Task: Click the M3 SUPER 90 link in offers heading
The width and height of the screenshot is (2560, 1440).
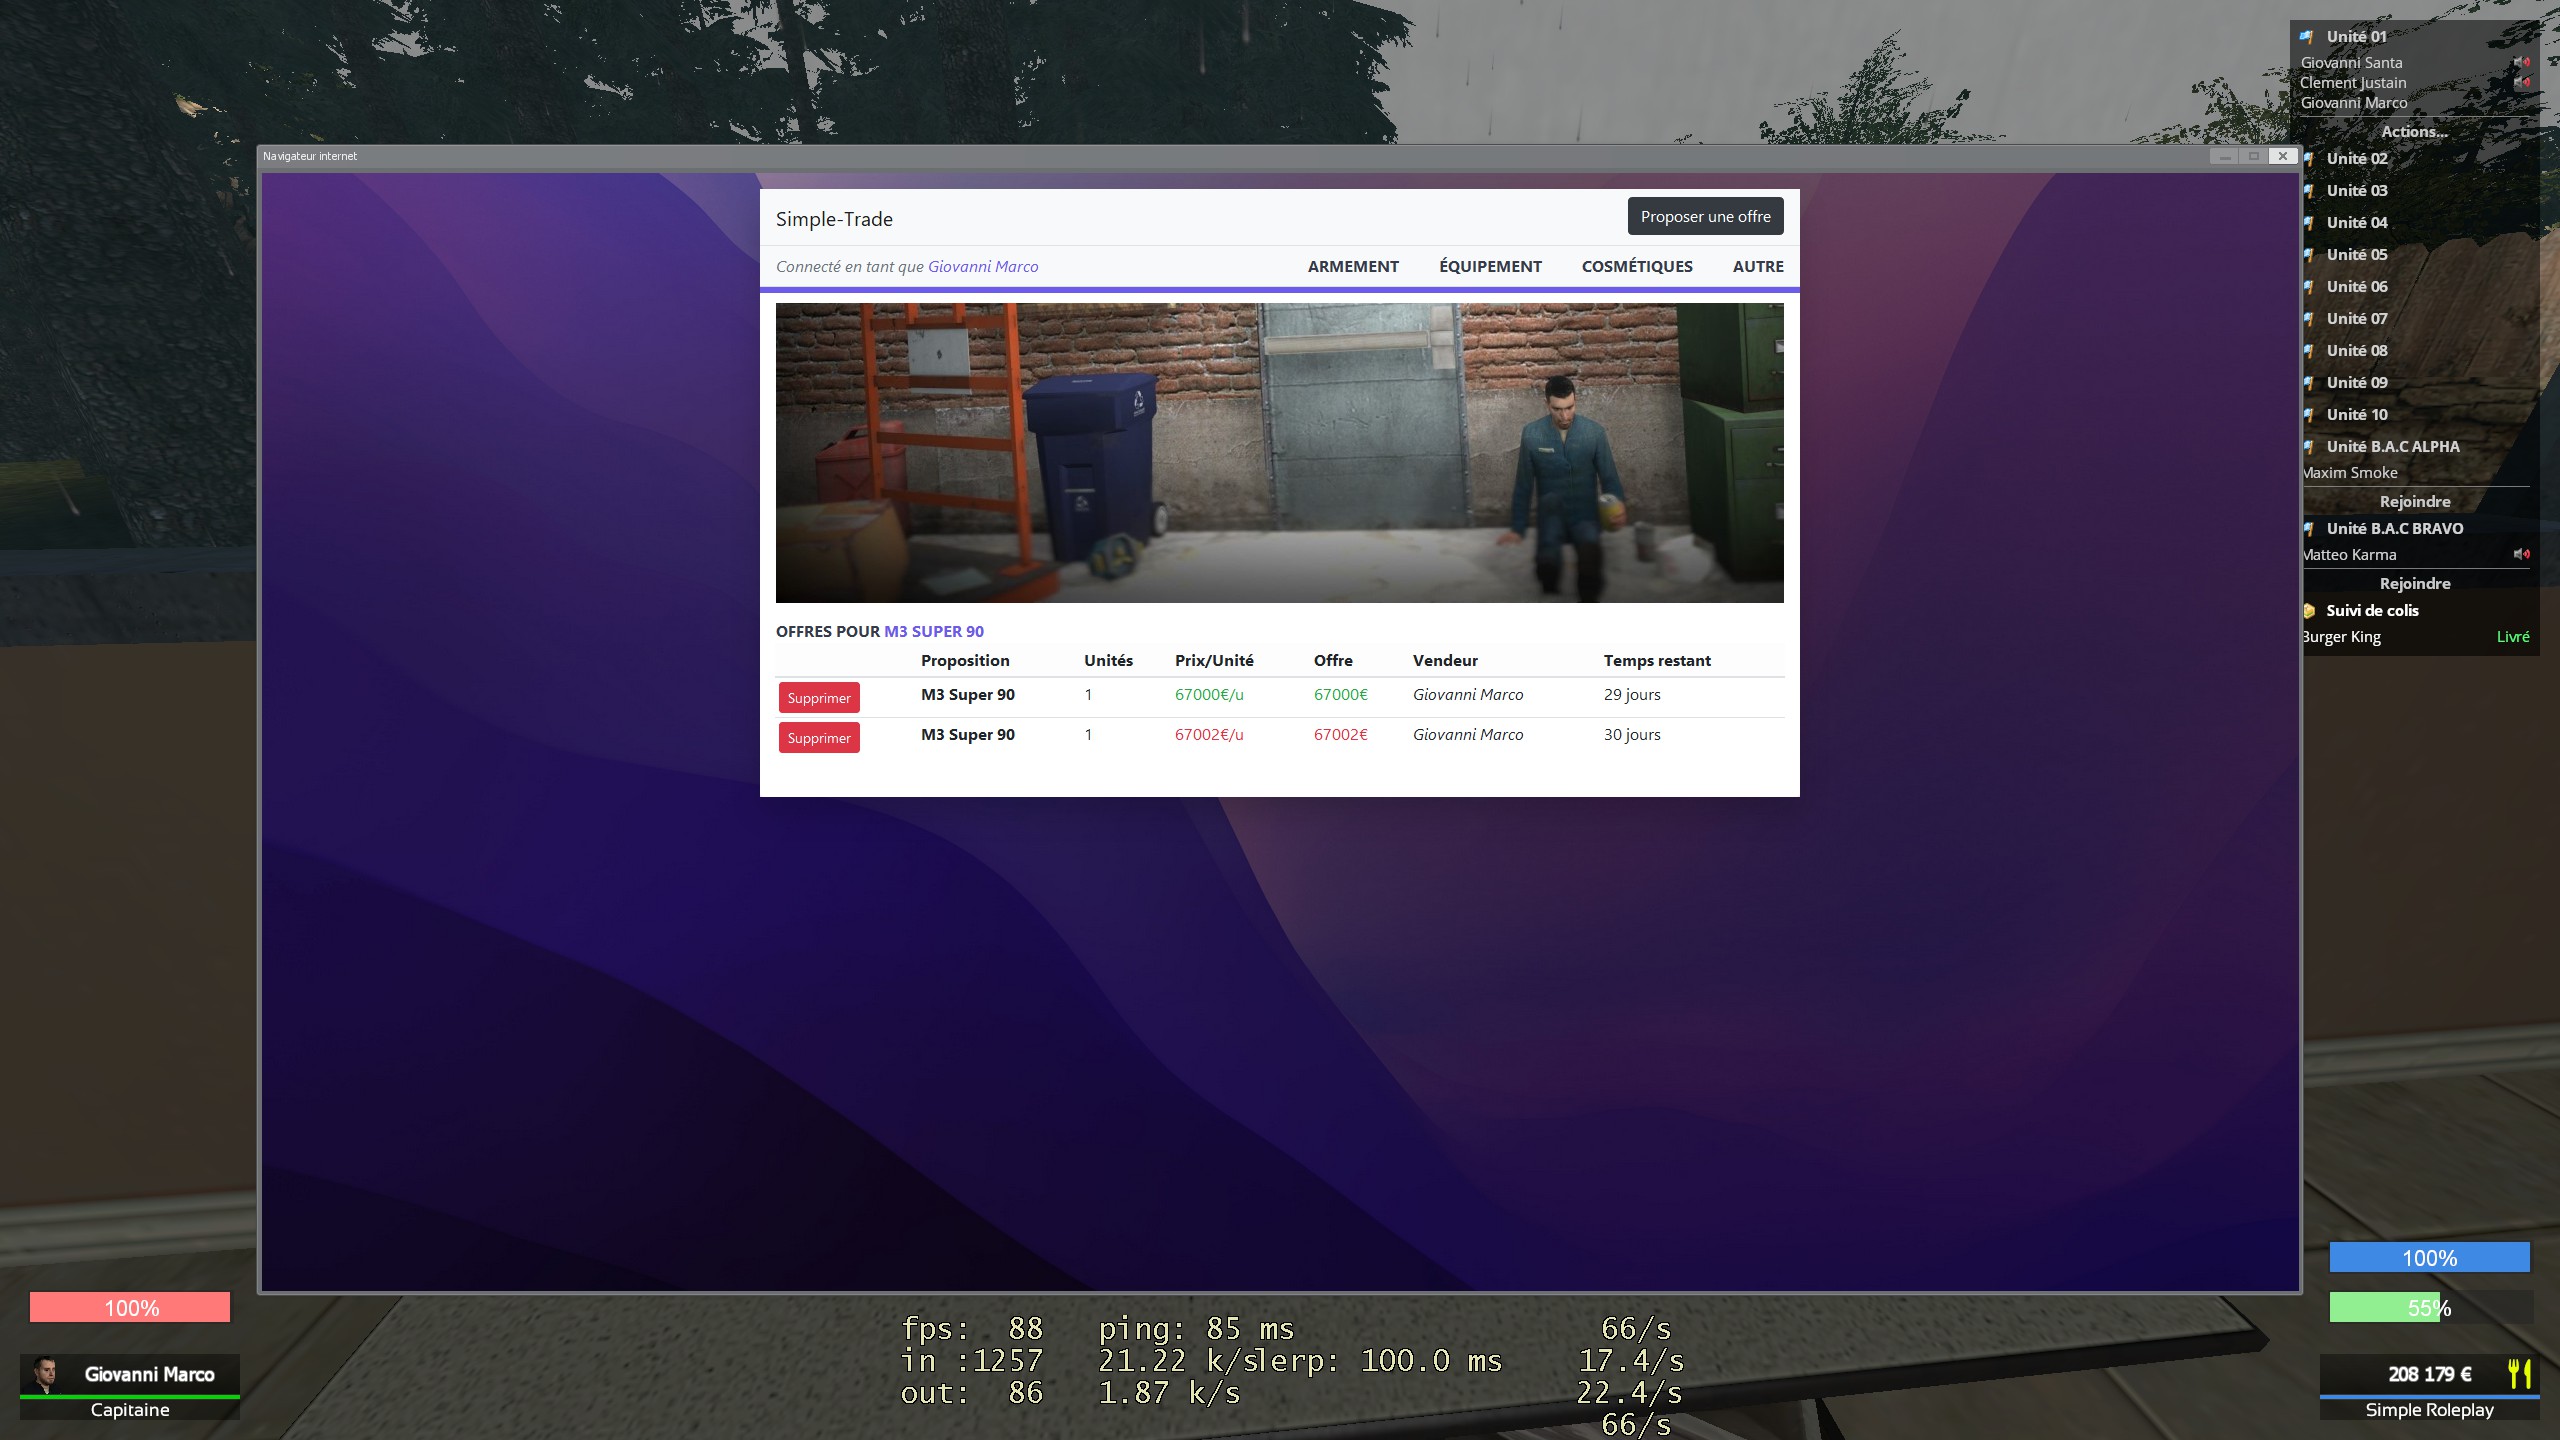Action: pyautogui.click(x=934, y=631)
